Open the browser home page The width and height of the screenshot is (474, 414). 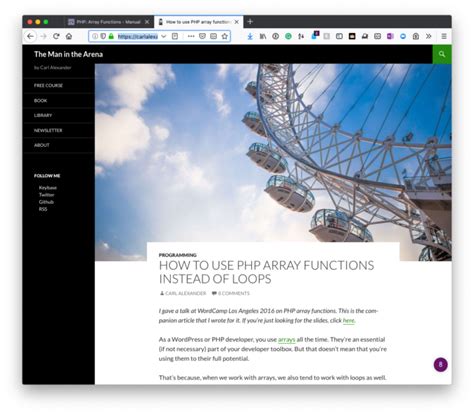[69, 36]
